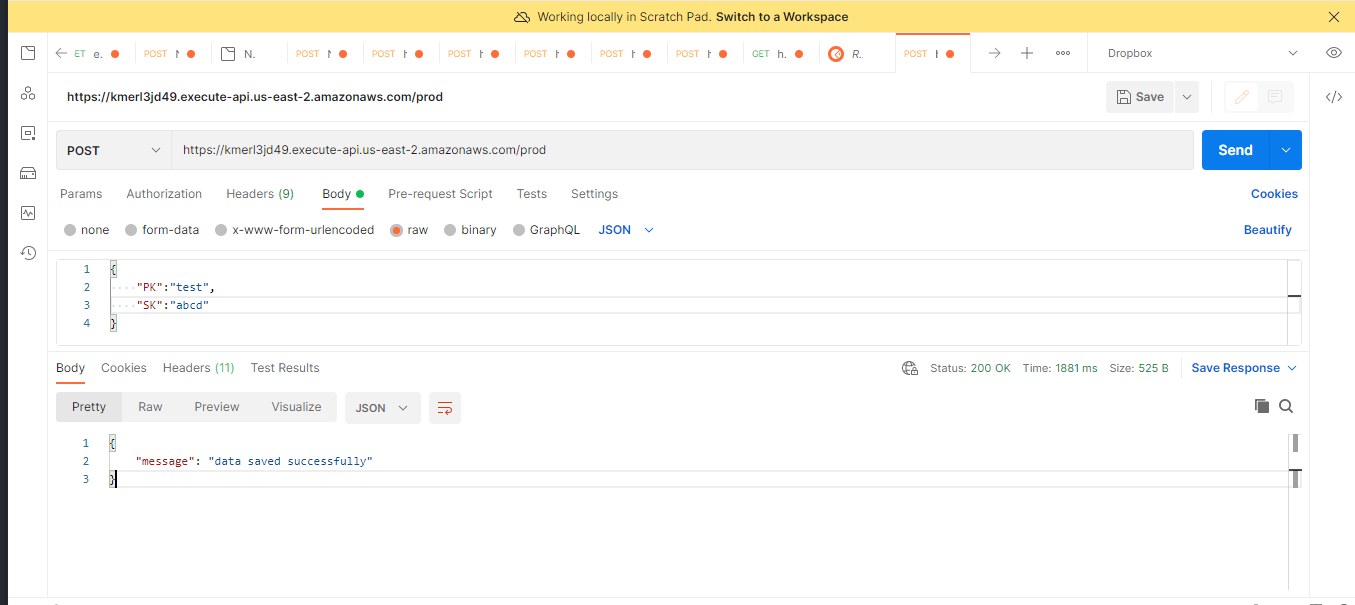This screenshot has width=1355, height=605.
Task: Copy the response body
Action: tap(1261, 406)
